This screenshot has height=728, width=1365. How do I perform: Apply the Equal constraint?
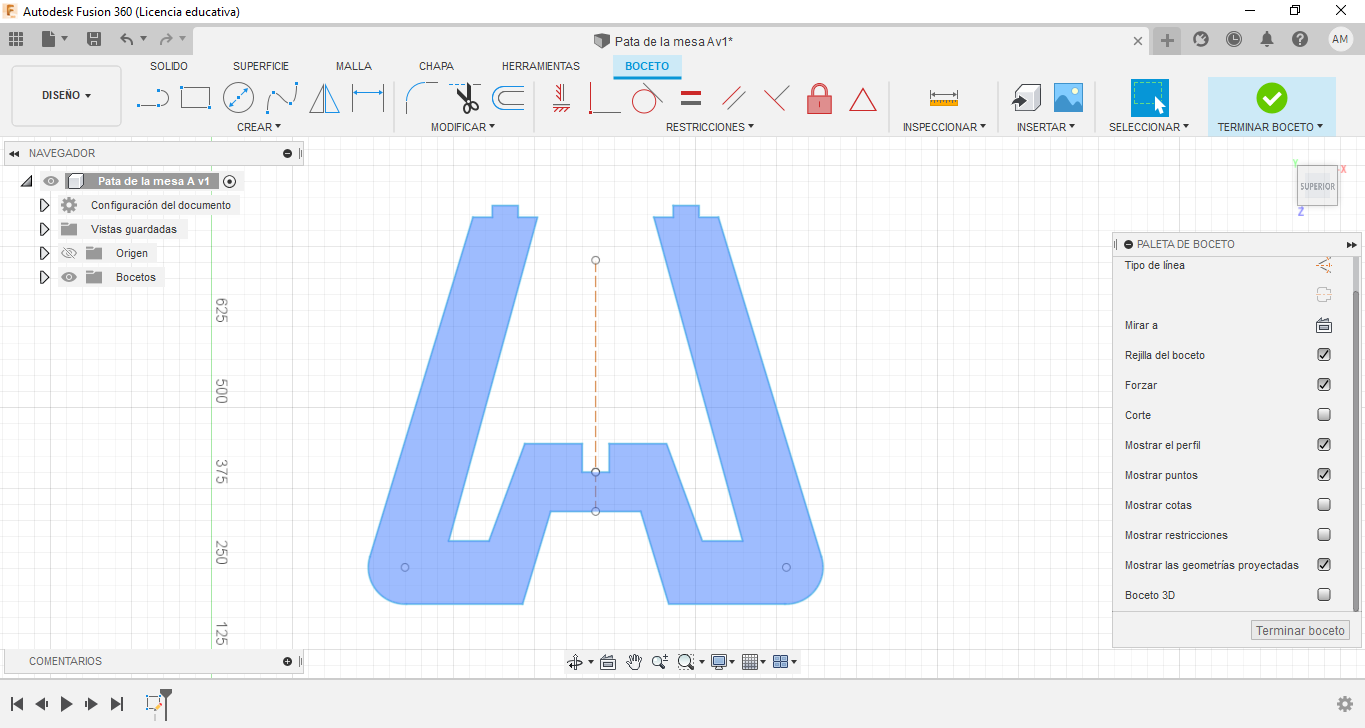pos(690,98)
